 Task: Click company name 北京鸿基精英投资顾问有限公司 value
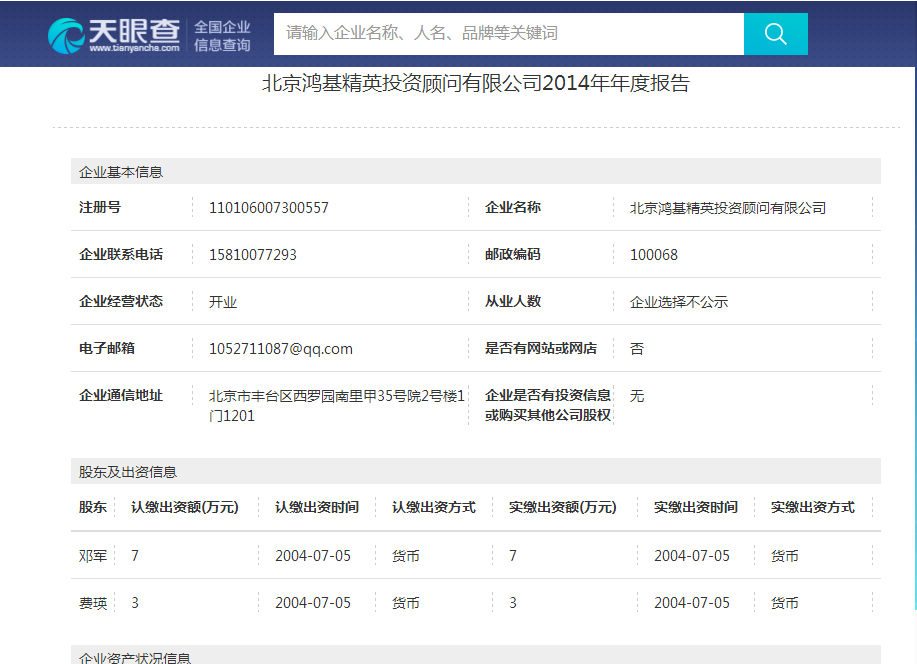click(x=727, y=208)
